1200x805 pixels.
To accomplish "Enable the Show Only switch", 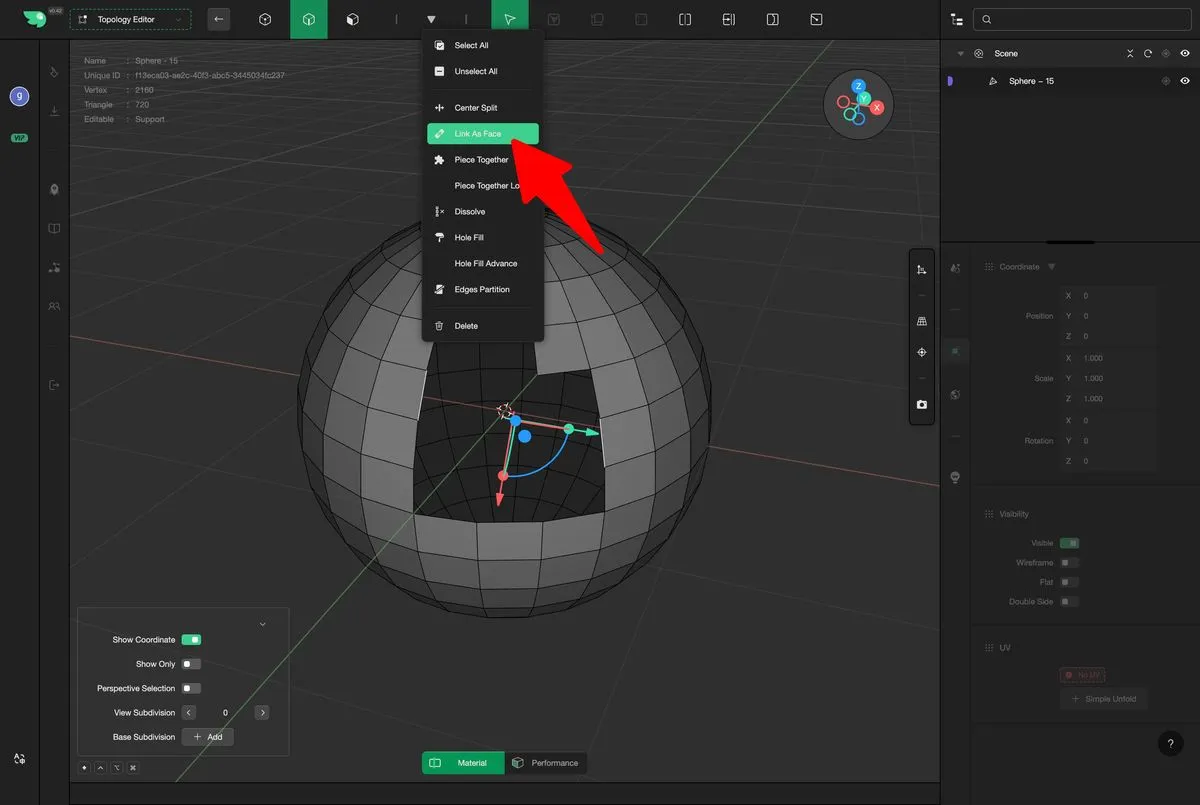I will click(x=191, y=664).
